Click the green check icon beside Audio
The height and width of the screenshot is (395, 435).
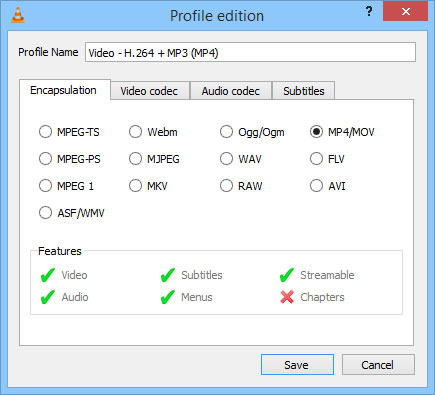(x=48, y=297)
